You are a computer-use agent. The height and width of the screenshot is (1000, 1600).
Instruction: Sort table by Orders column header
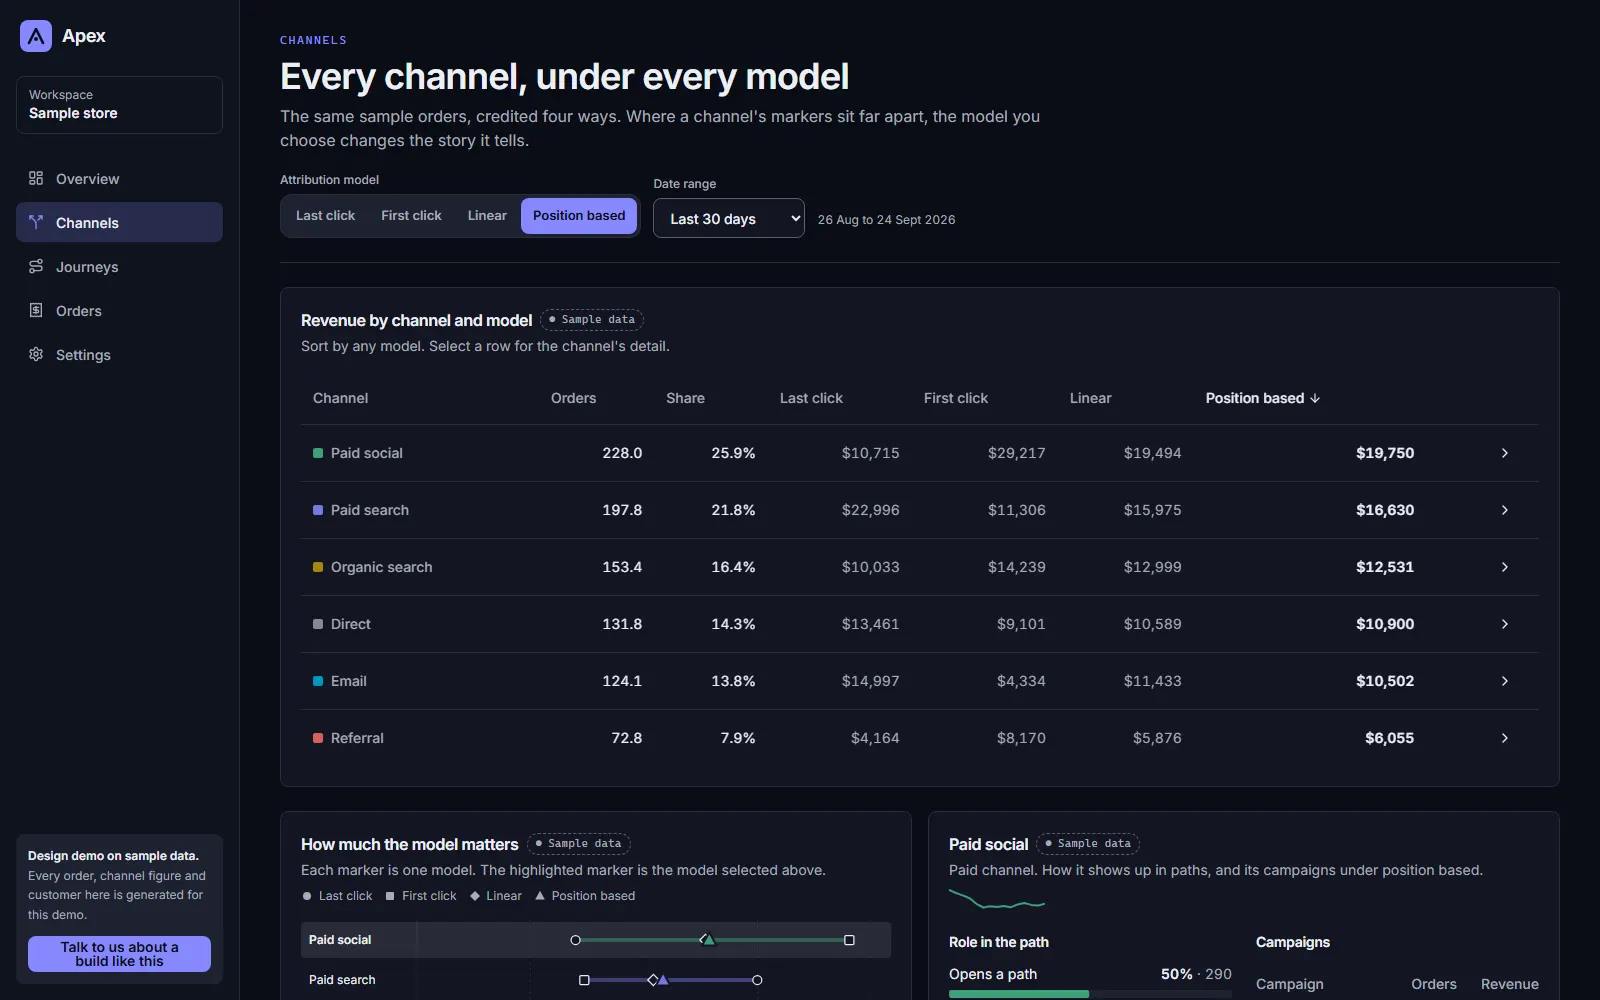[x=573, y=398]
